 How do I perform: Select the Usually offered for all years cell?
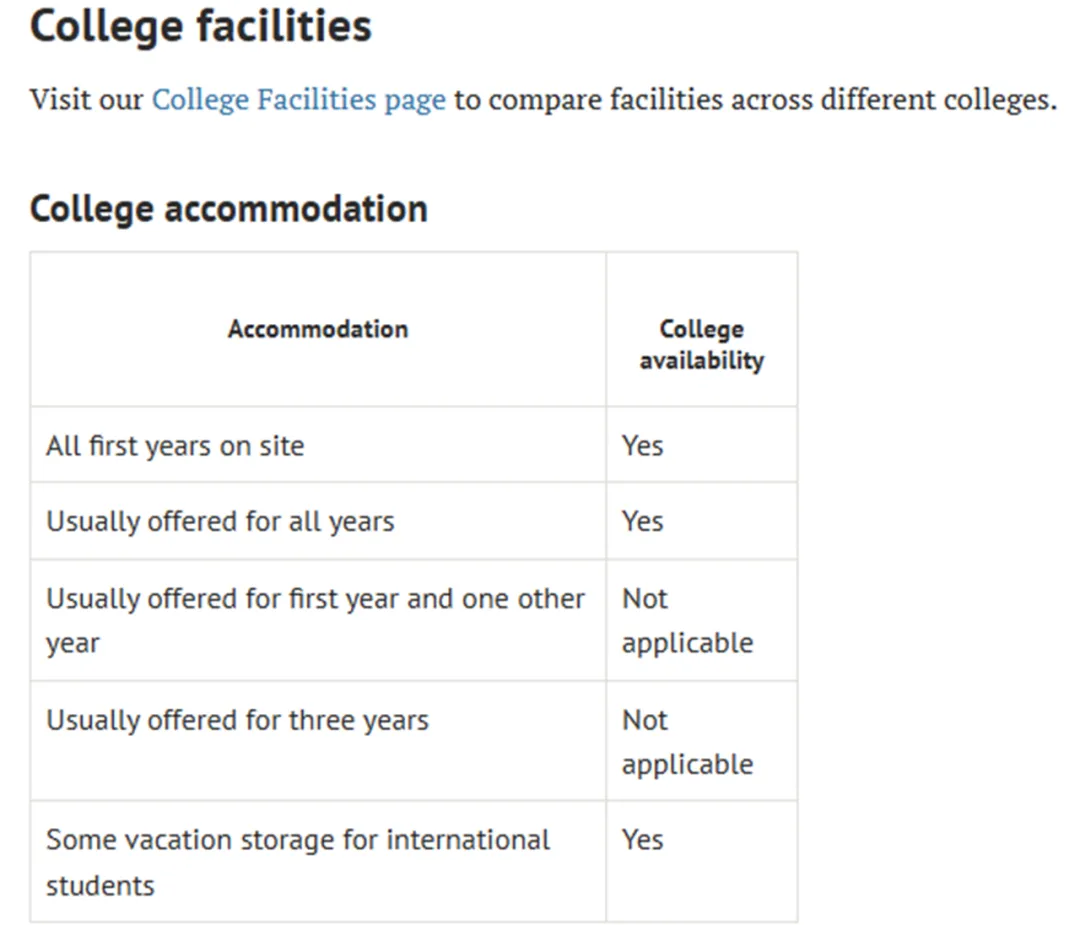coord(318,521)
